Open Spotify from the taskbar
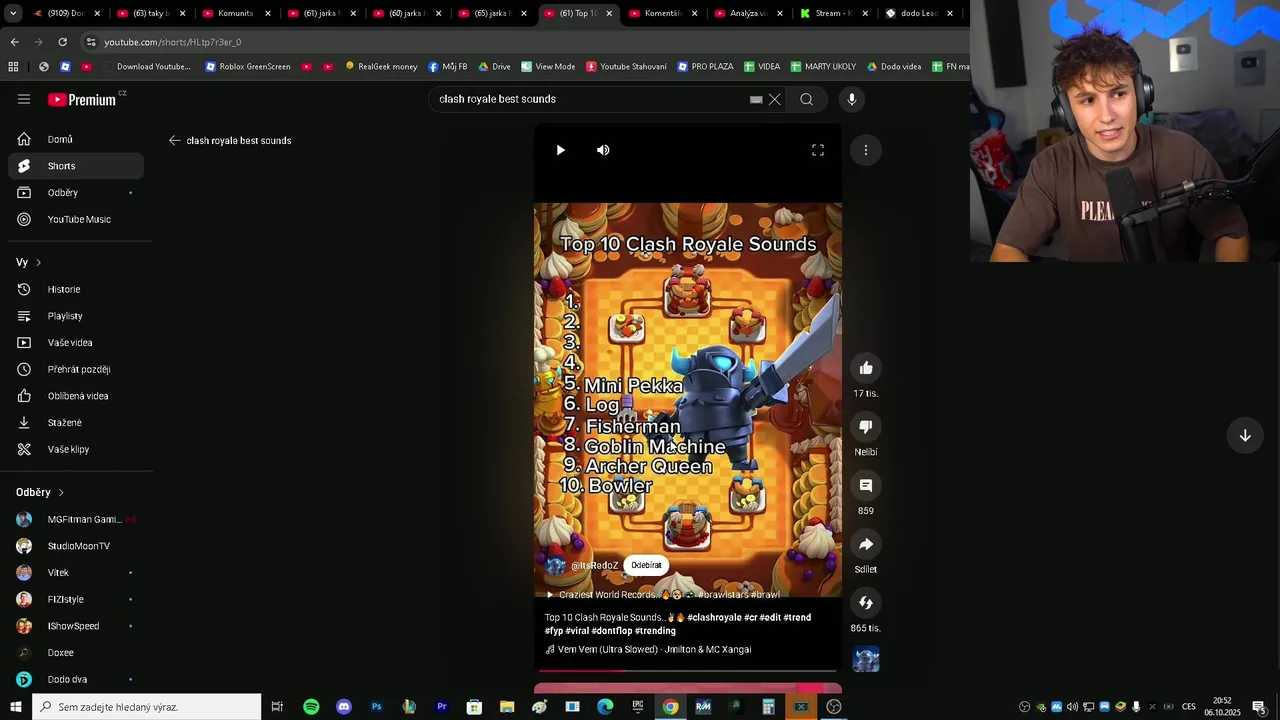 (311, 707)
